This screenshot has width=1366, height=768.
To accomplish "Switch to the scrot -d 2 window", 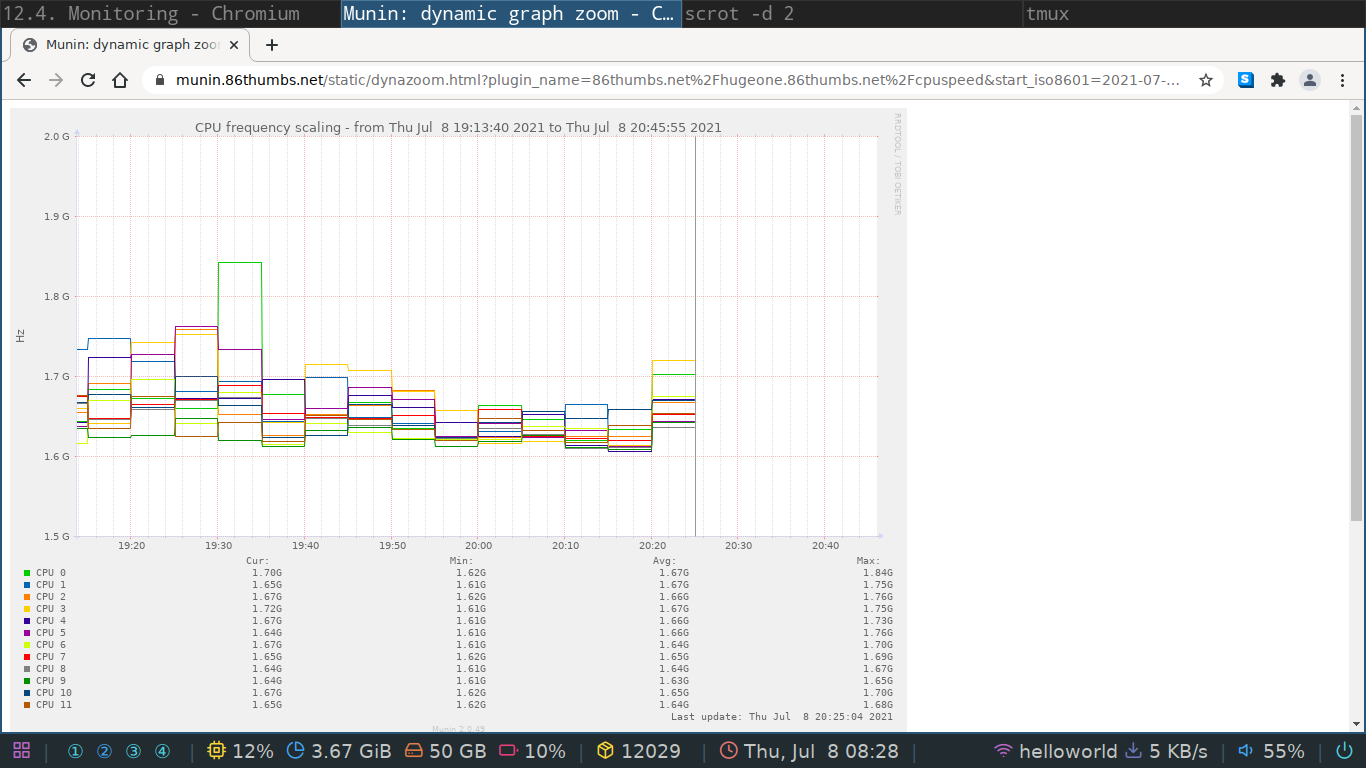I will [853, 14].
